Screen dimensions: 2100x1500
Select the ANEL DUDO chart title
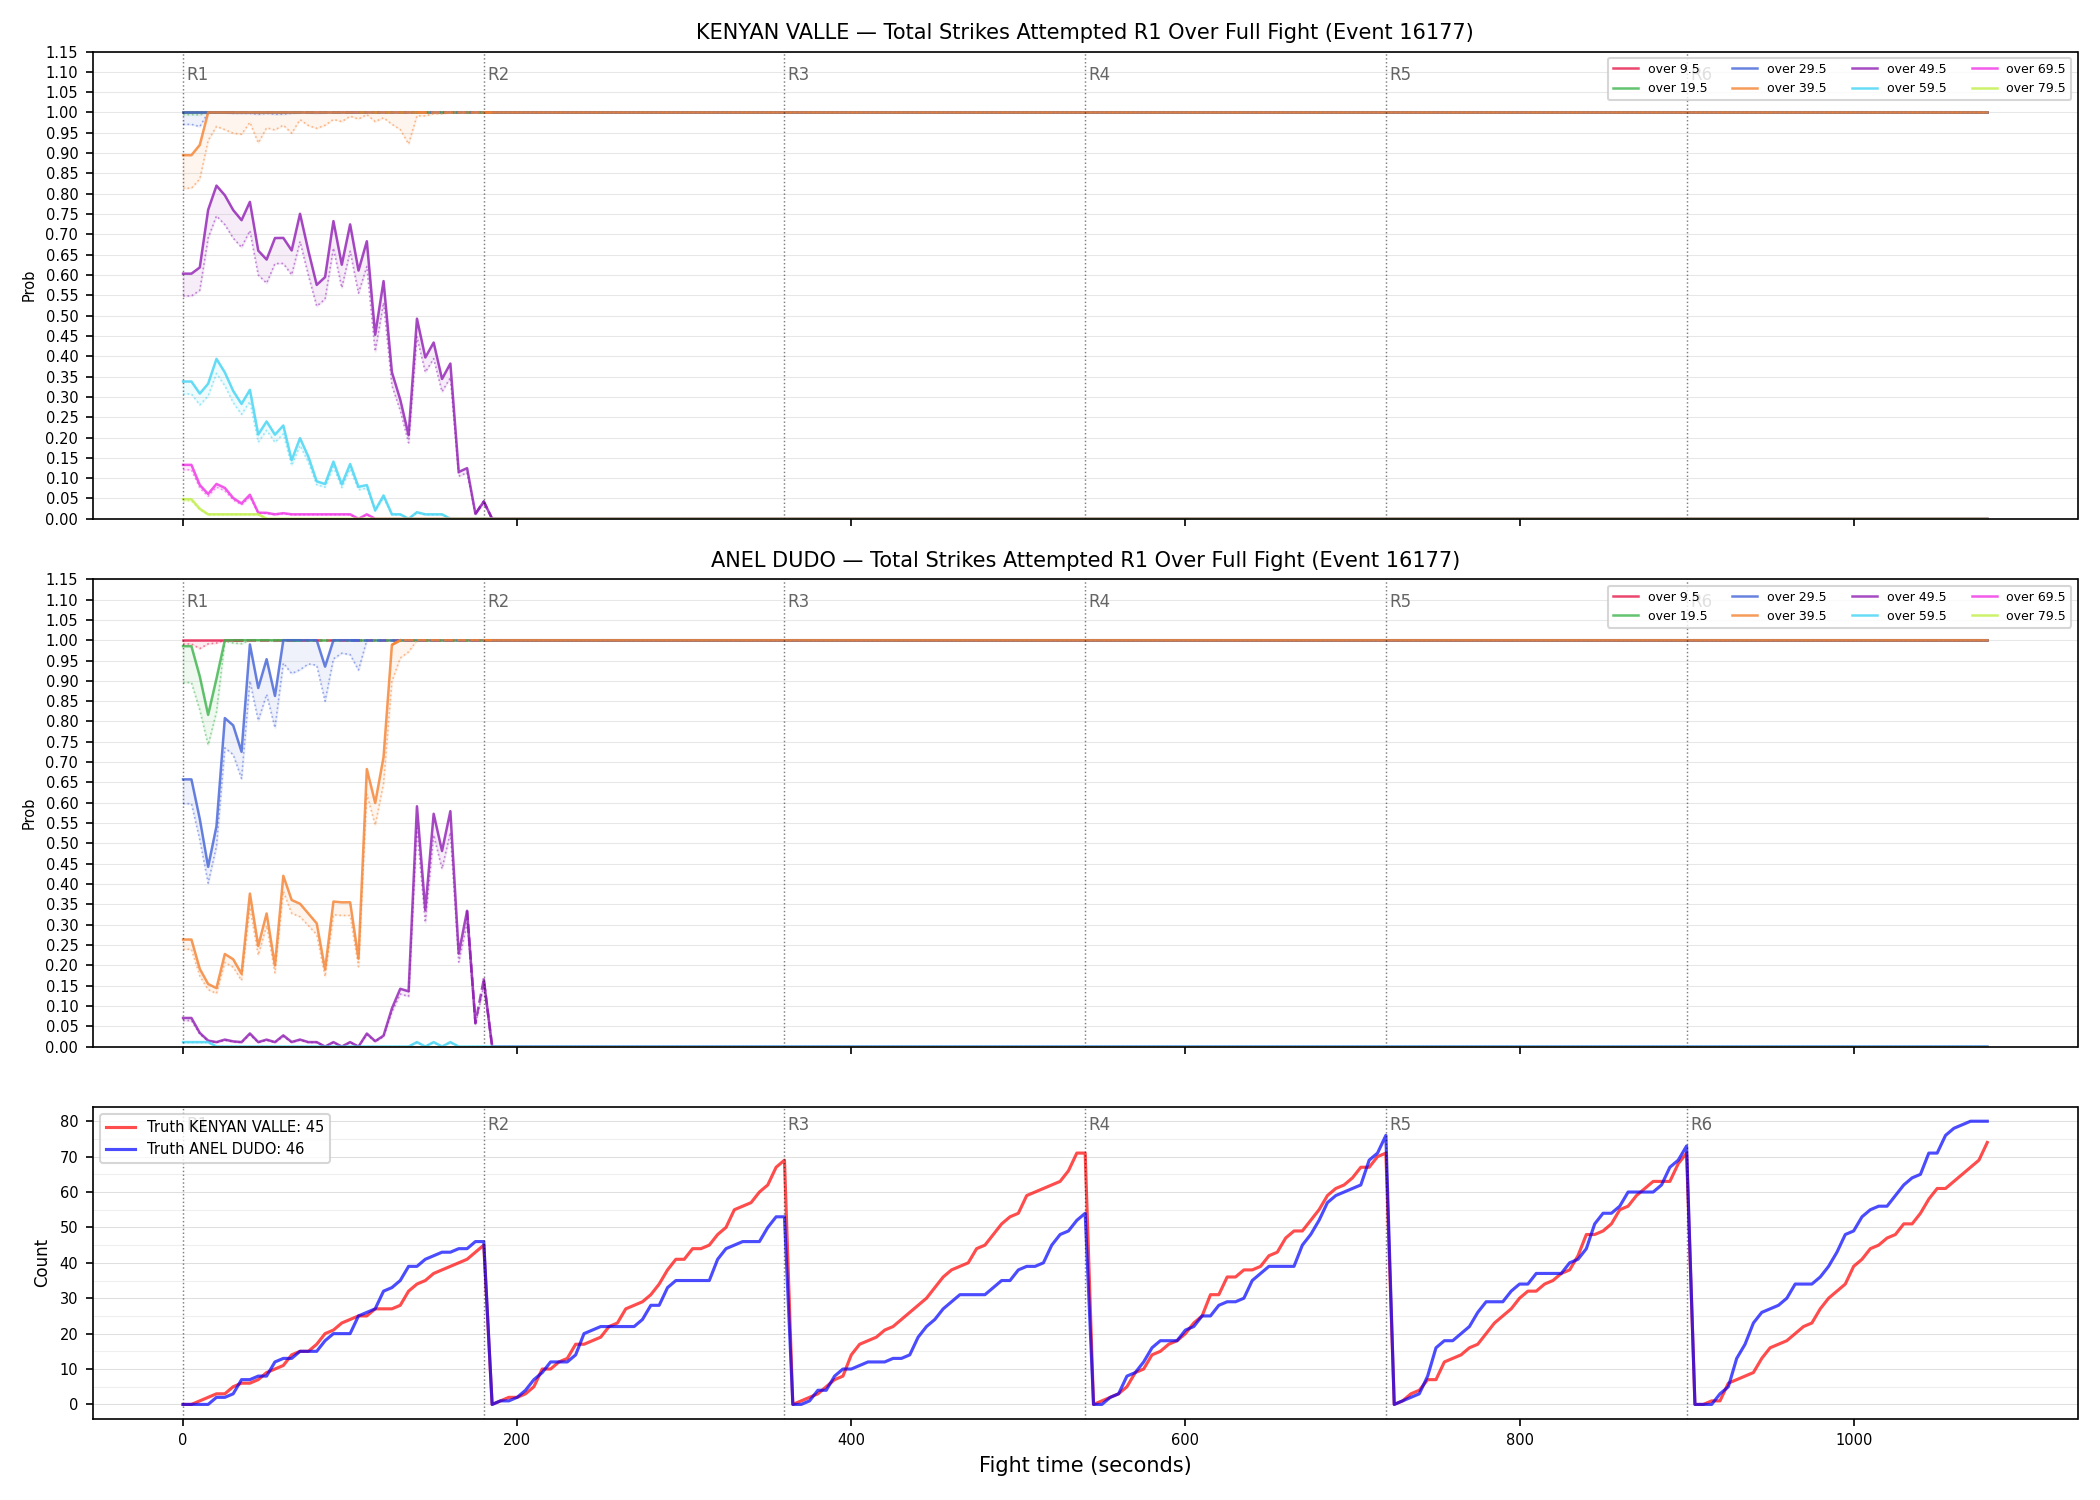(1084, 560)
